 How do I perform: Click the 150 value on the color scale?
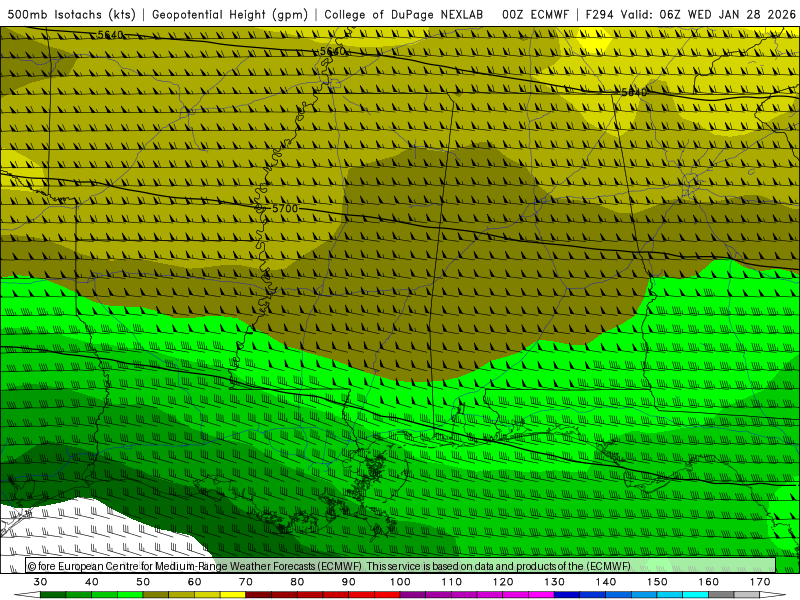(x=657, y=582)
